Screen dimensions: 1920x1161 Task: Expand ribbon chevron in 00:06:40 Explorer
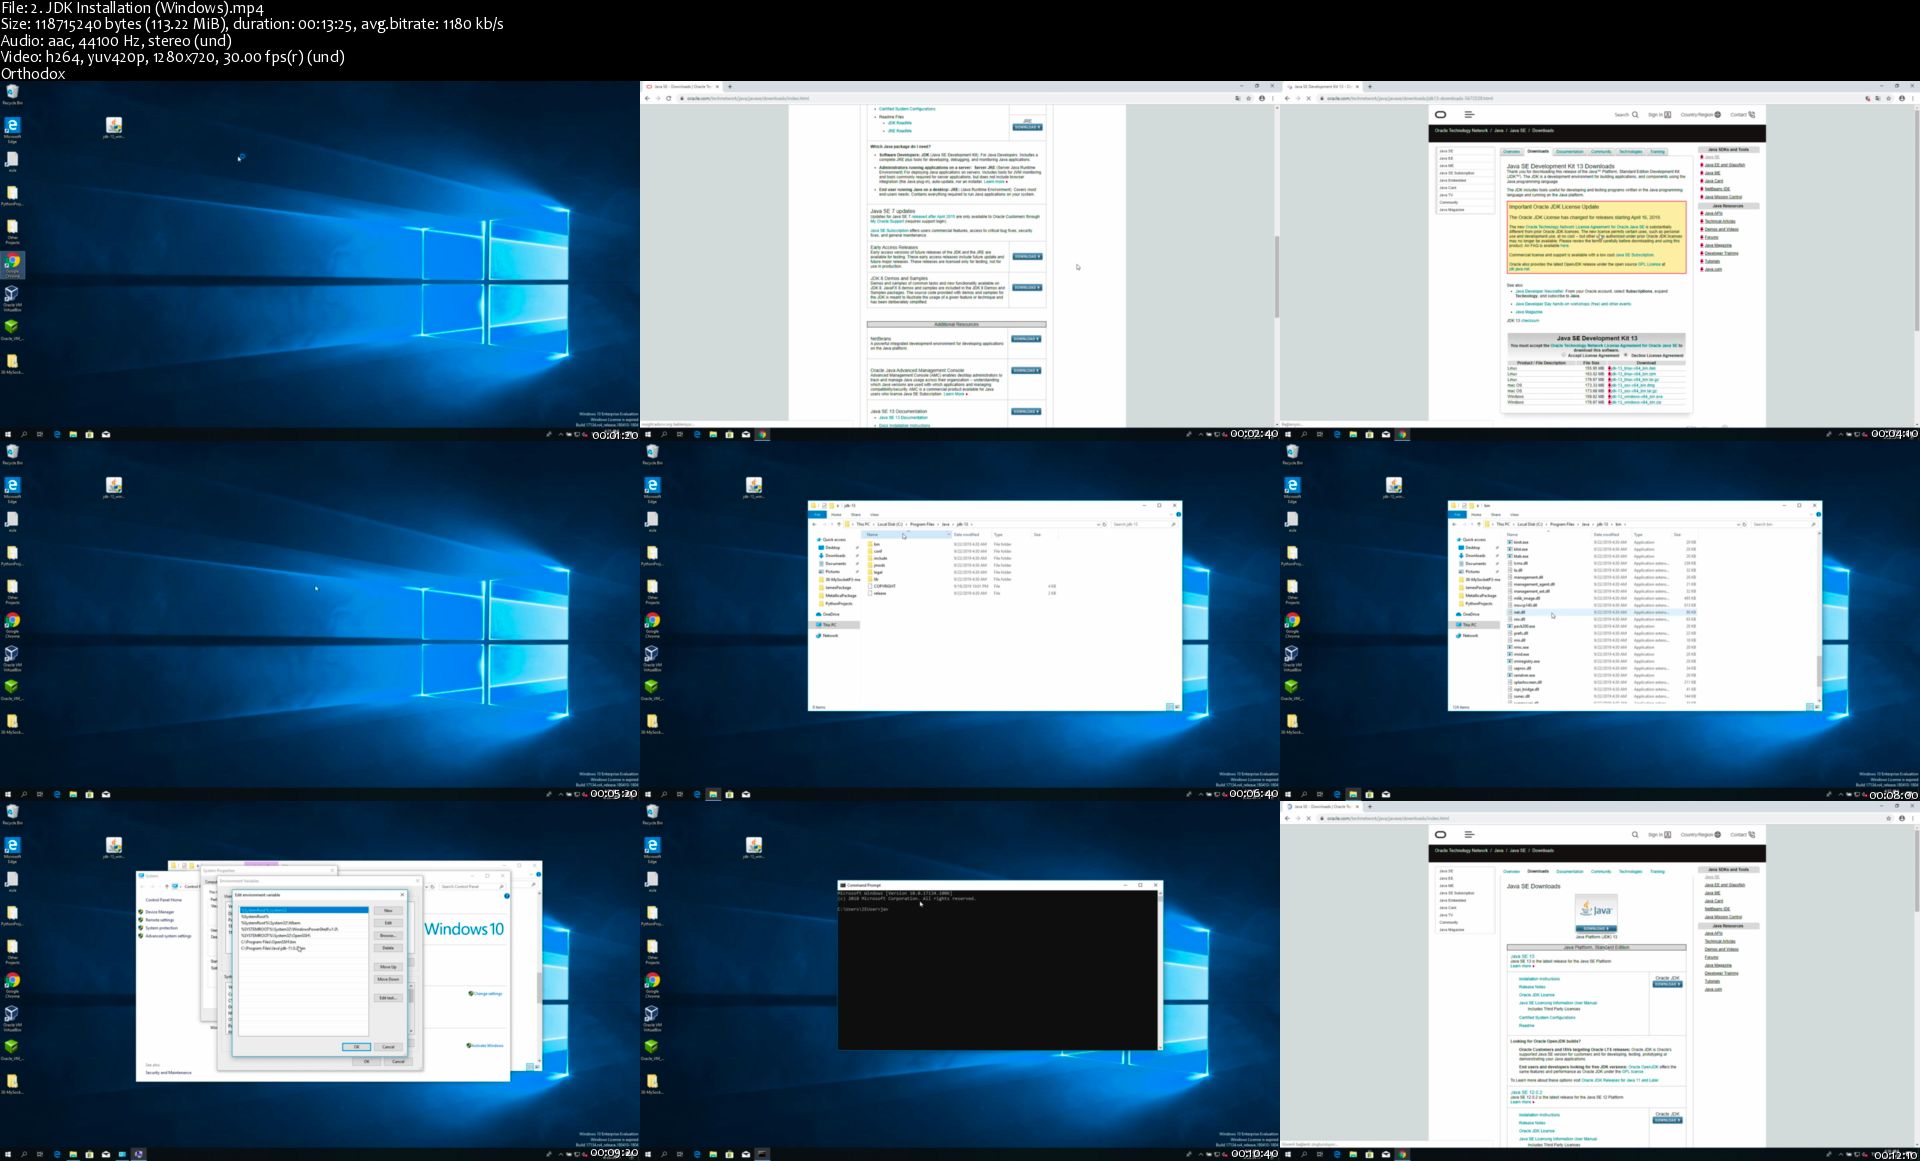click(x=1171, y=514)
